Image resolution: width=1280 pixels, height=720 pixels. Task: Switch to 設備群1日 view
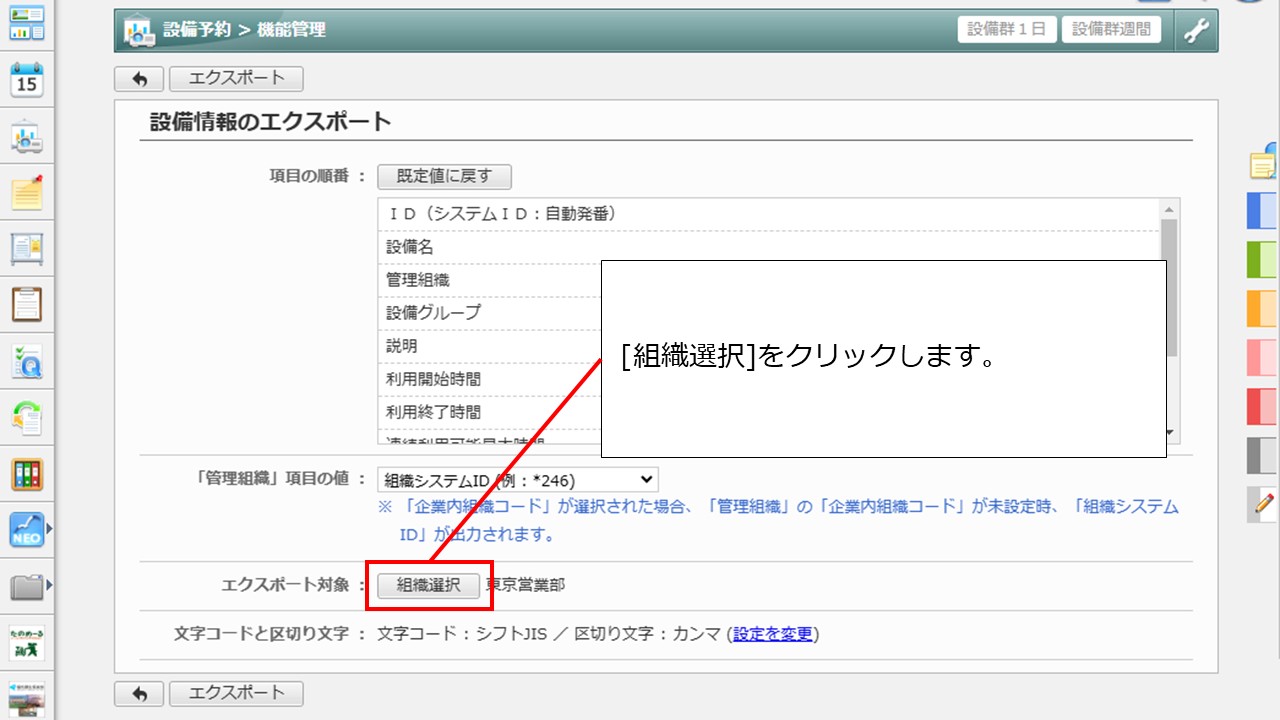click(x=1007, y=29)
